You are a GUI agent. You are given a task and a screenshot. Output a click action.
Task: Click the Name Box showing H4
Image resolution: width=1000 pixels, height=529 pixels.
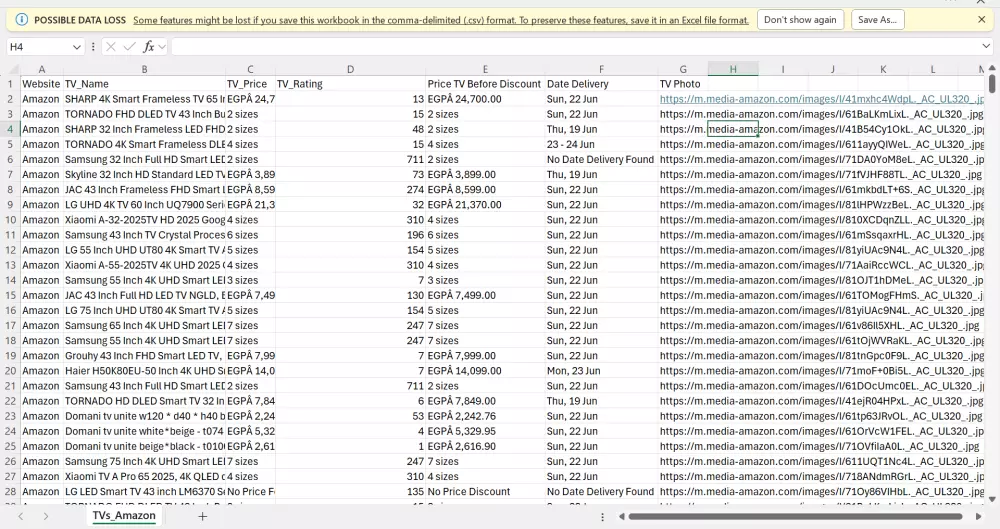pos(38,47)
